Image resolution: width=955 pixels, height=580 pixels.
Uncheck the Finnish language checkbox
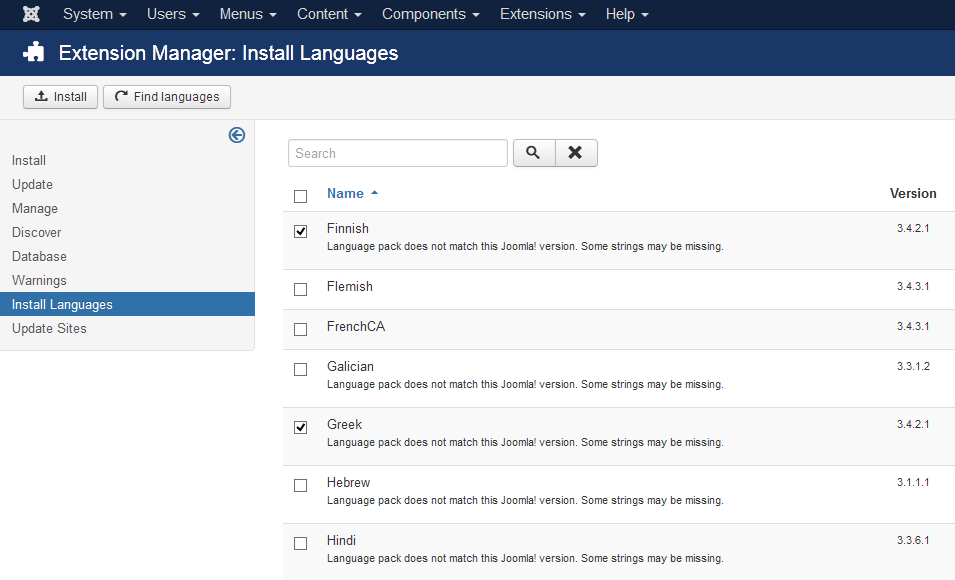click(301, 231)
